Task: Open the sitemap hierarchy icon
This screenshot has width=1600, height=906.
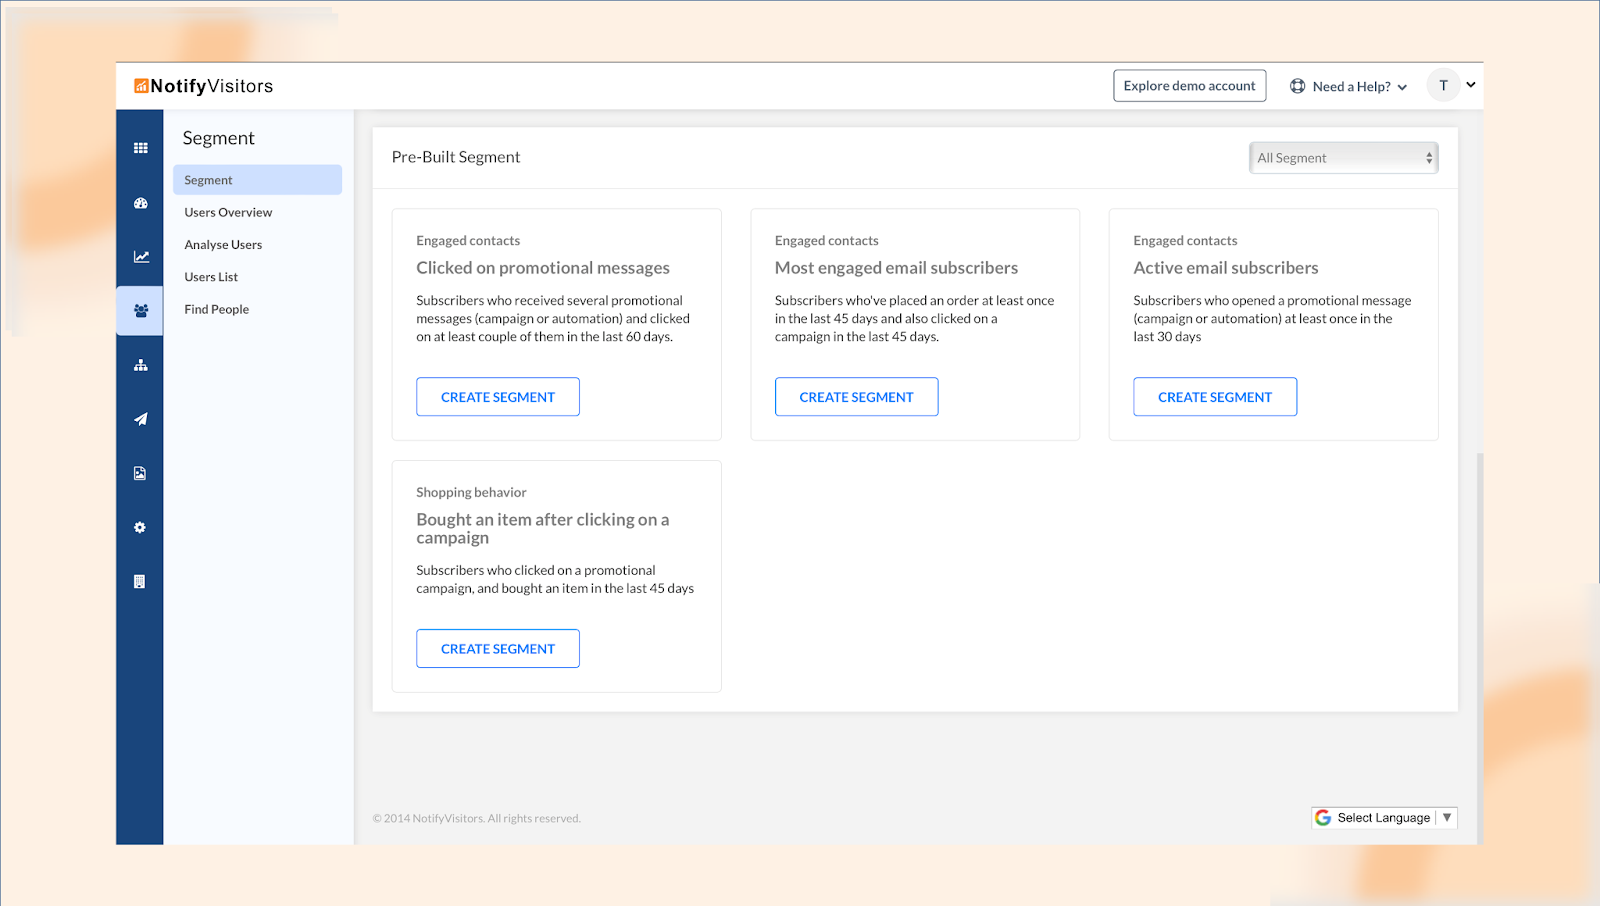Action: pos(140,365)
